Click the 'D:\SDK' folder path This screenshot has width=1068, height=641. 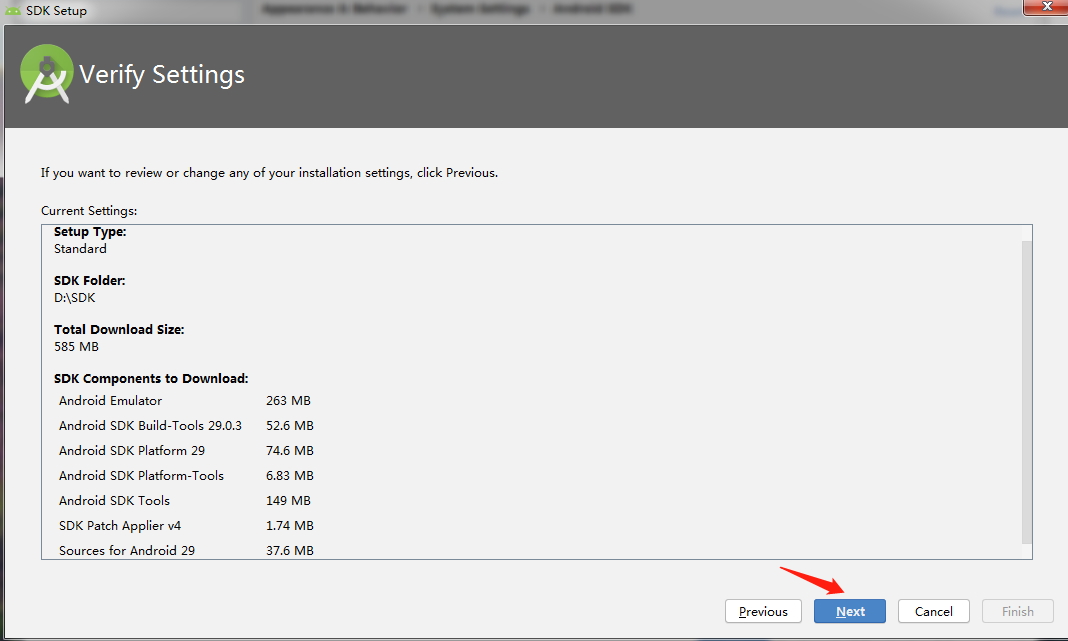[x=74, y=298]
